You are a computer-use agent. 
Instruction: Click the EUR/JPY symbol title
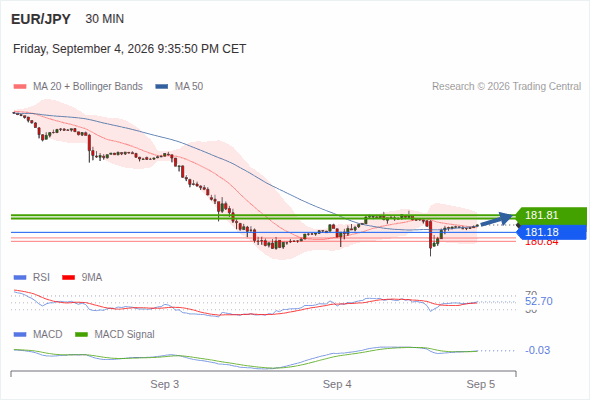[x=41, y=19]
